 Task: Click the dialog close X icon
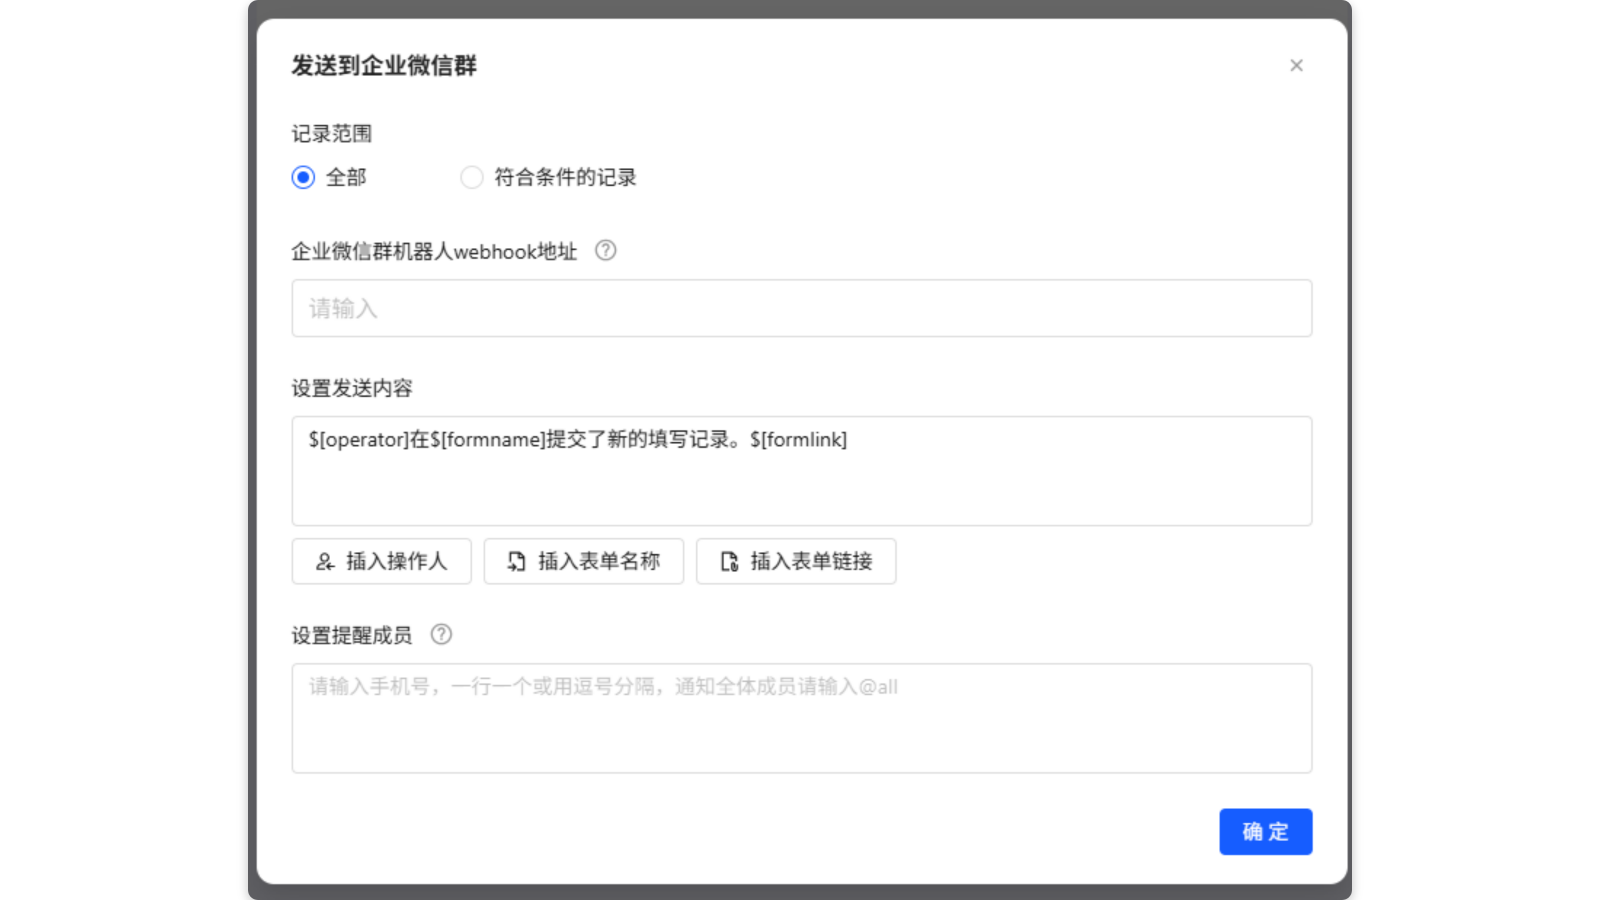1296,65
